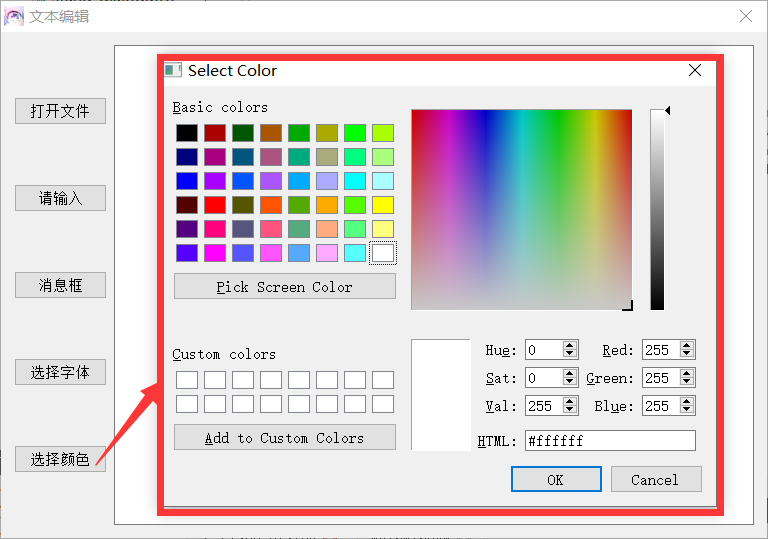Viewport: 768px width, 539px height.
Task: Decrease the Hue value with down arrow
Action: coord(569,354)
